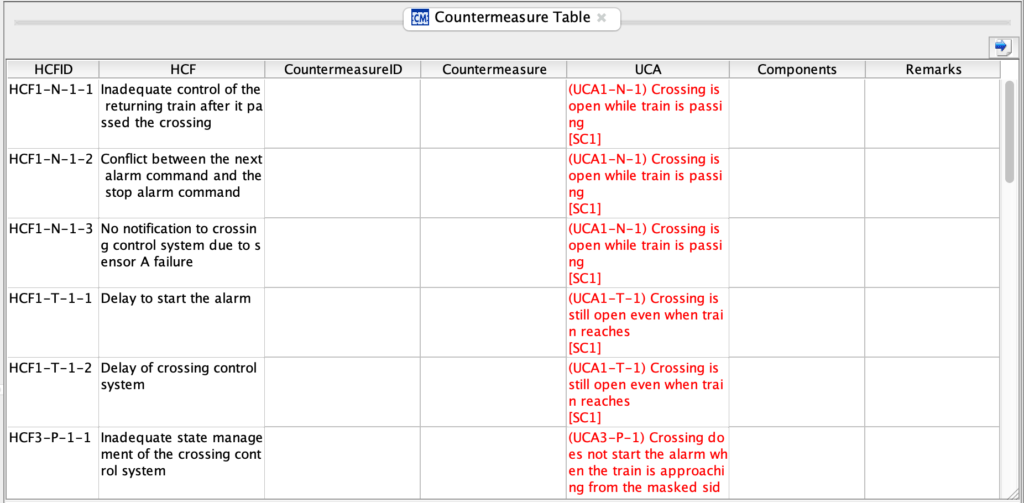The width and height of the screenshot is (1024, 503).
Task: Click the Countermeasure cell for HCF1-T-1-2
Action: tap(494, 391)
